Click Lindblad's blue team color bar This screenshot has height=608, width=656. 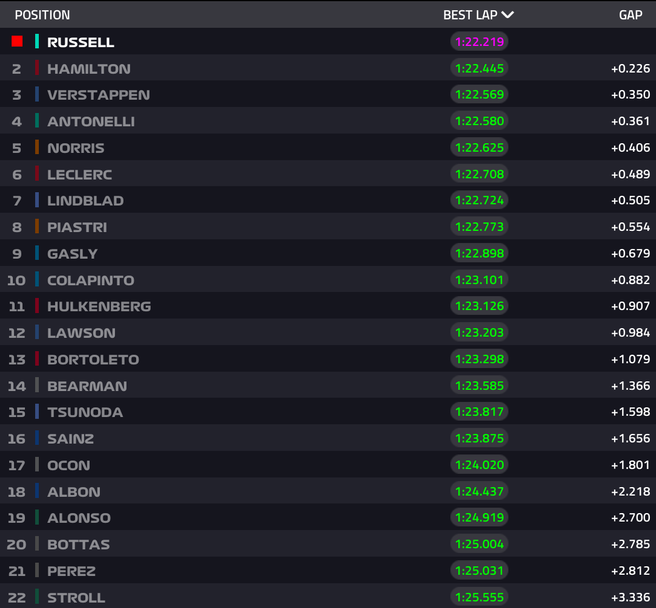[x=37, y=200]
